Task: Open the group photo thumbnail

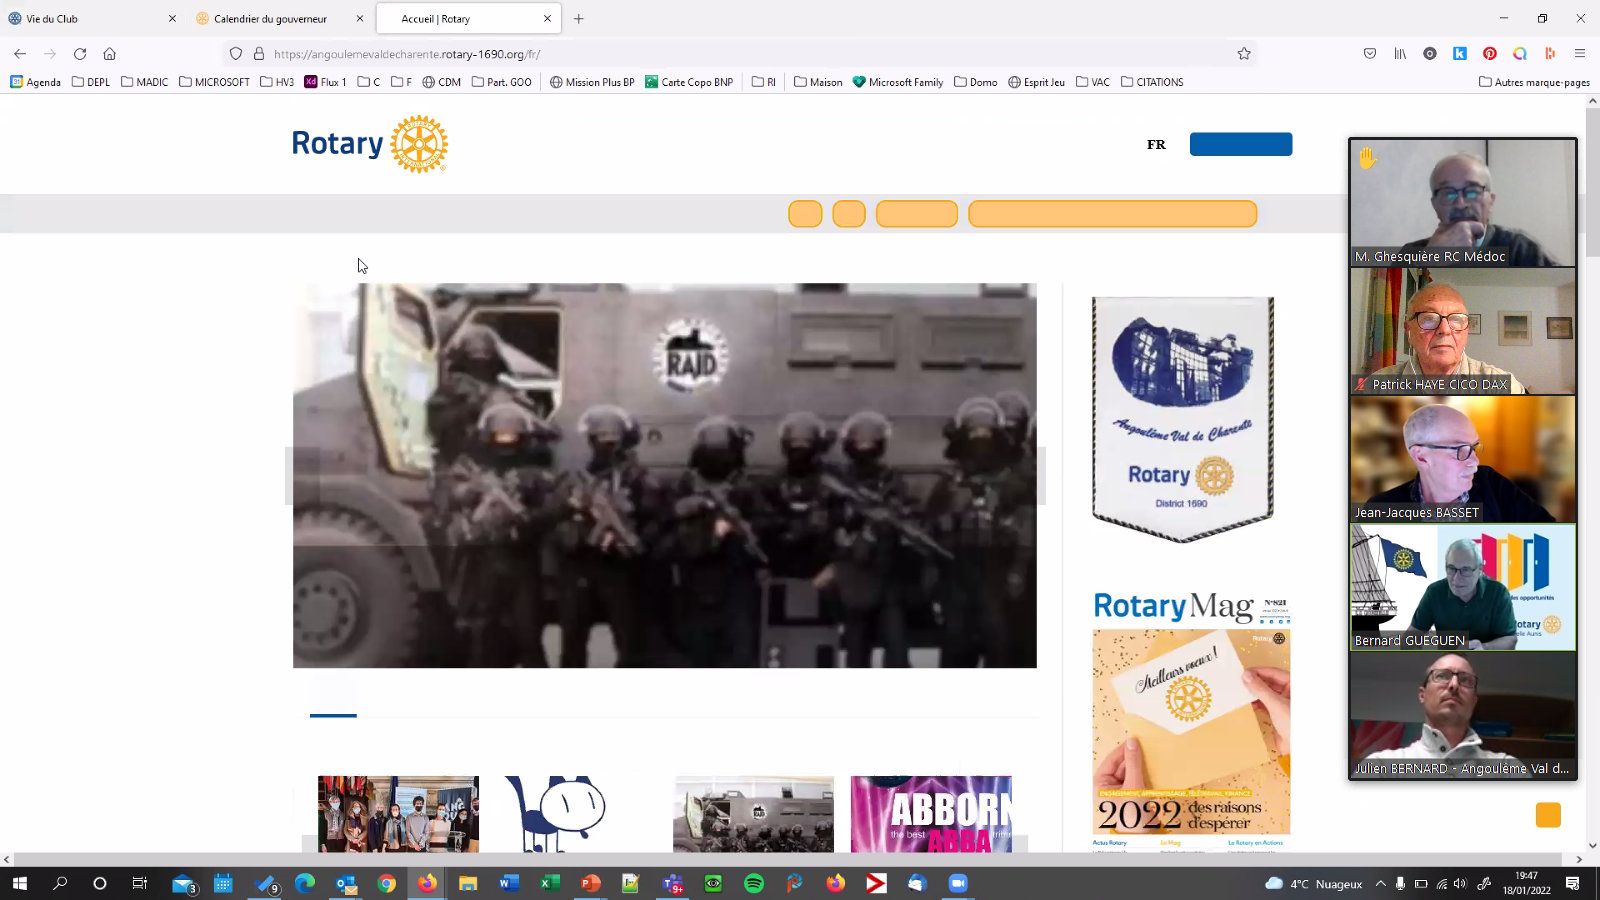Action: (398, 814)
